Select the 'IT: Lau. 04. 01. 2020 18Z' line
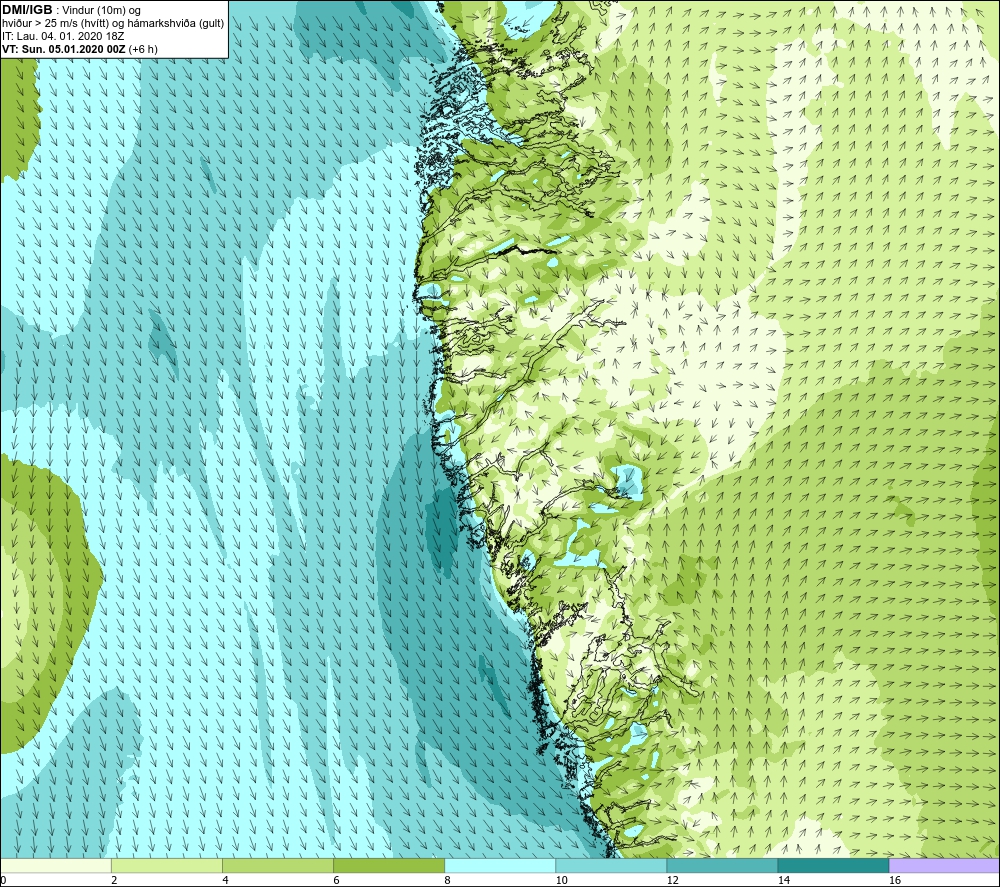The width and height of the screenshot is (1000, 887). [x=63, y=36]
